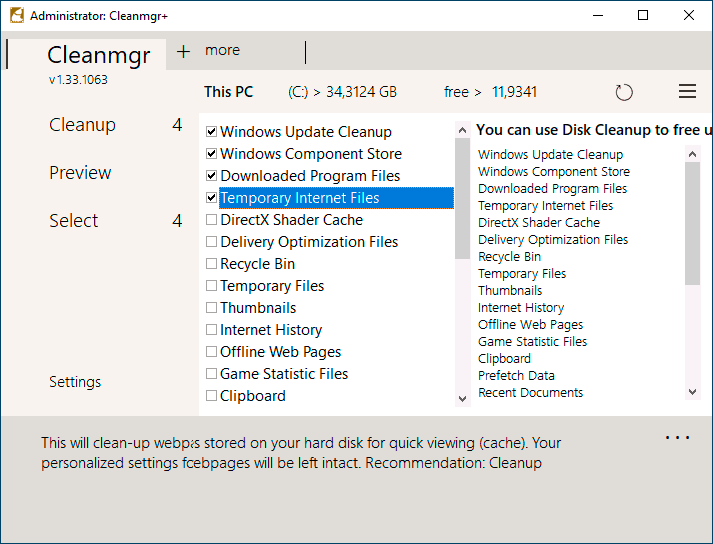Click the description text about cache cleanup

(301, 453)
